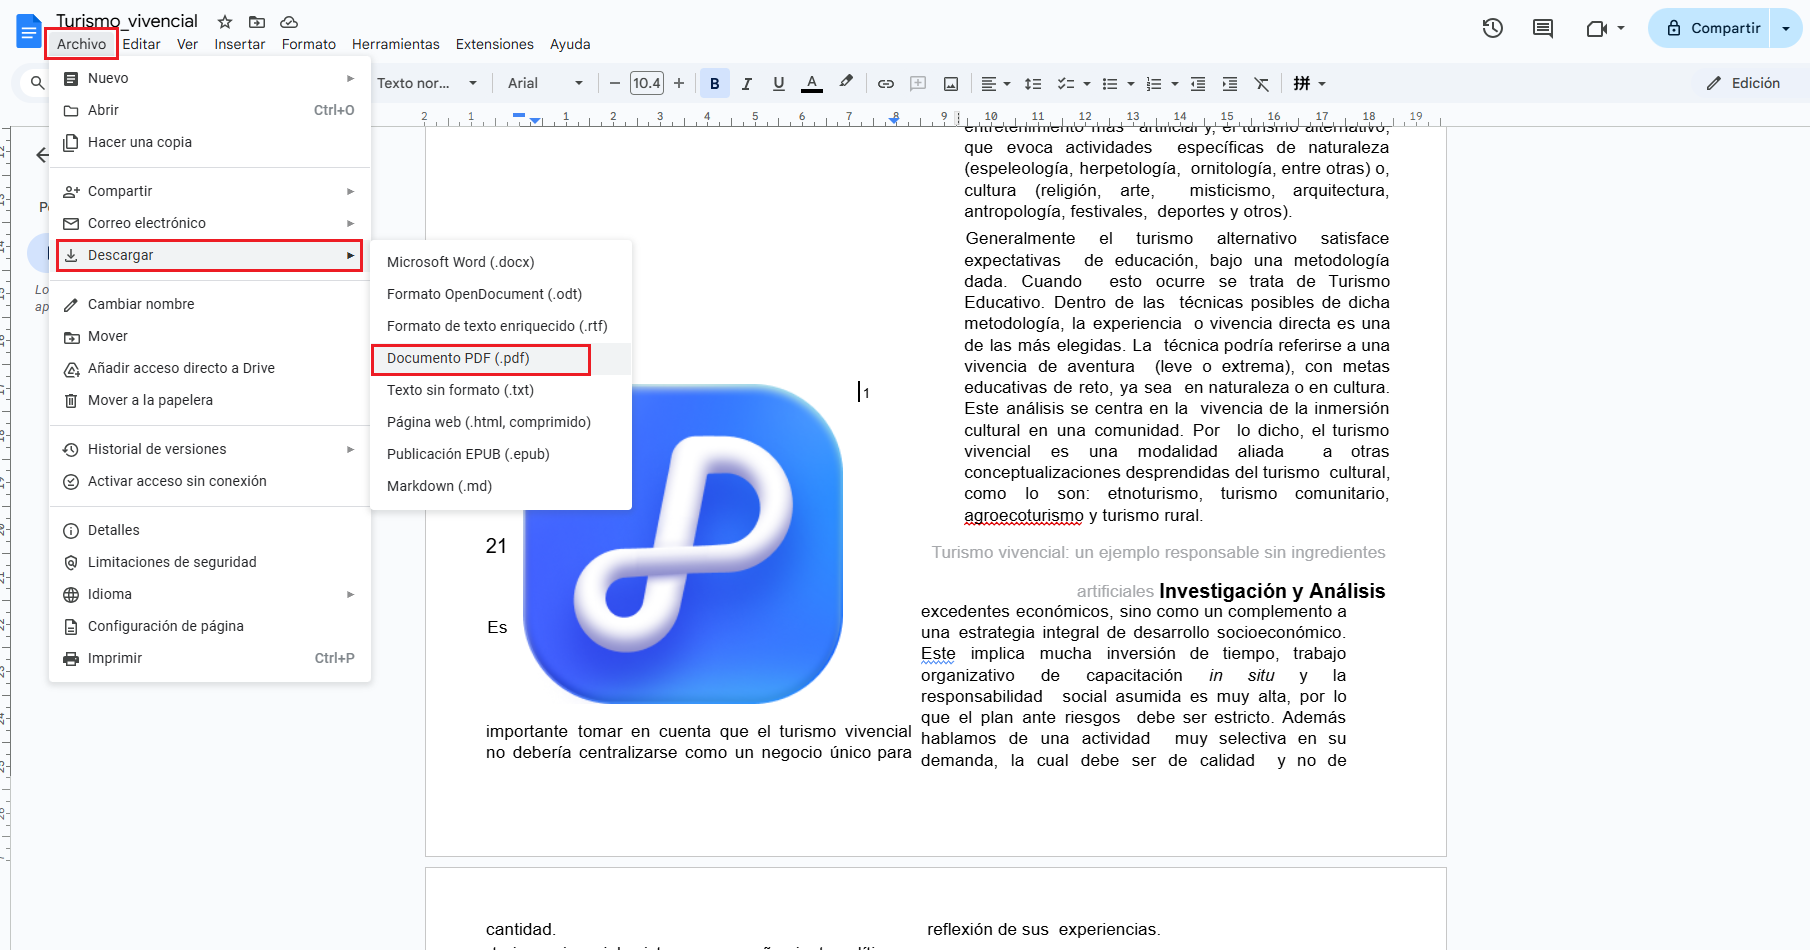Click the font size input field
The height and width of the screenshot is (950, 1810).
point(646,84)
